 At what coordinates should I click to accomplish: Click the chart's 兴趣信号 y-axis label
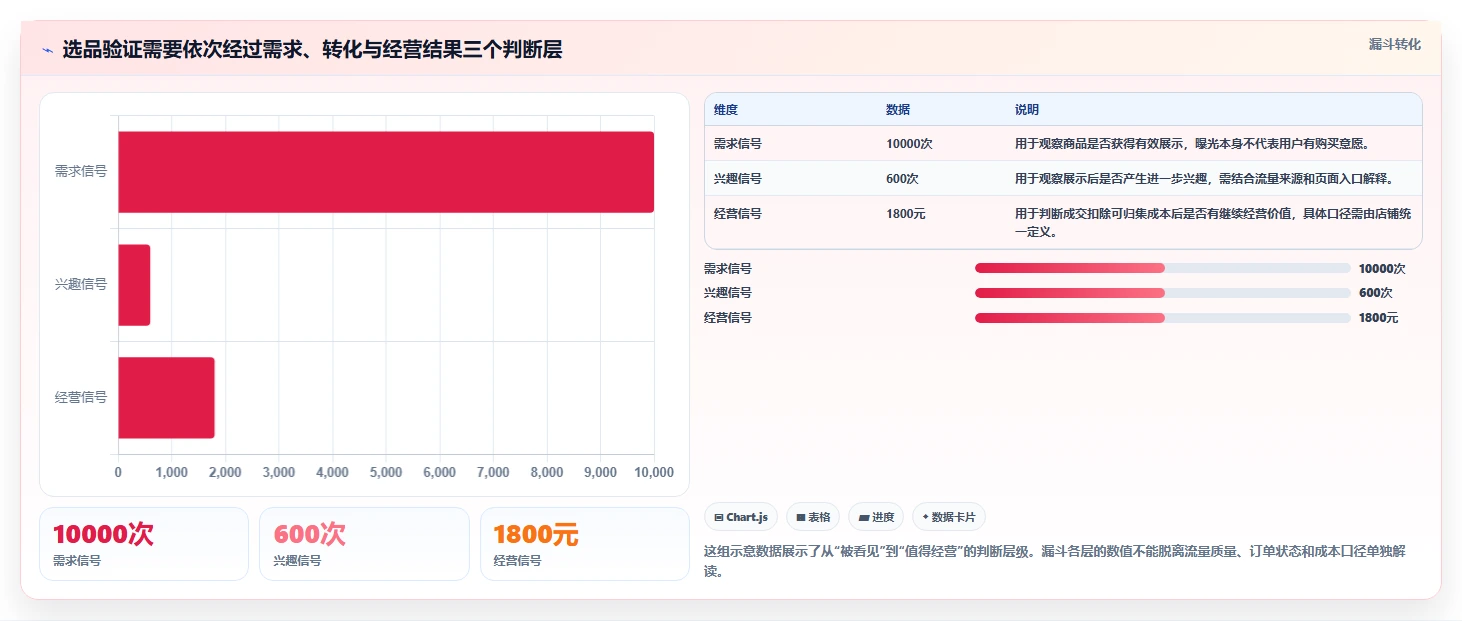coord(81,285)
